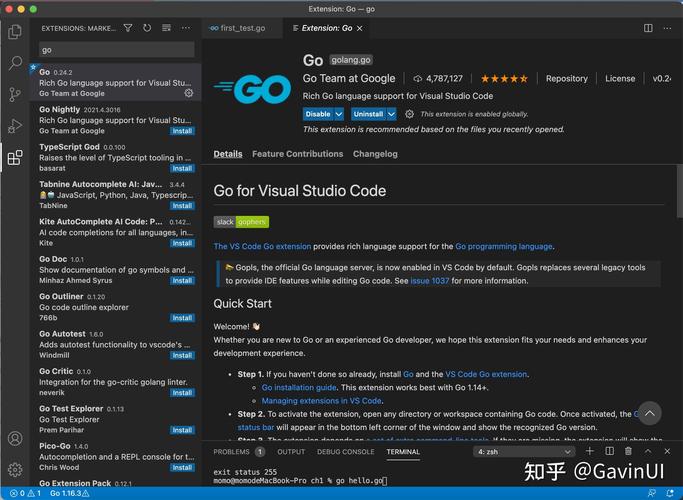Open the terminal selector '4: zsh' dropdown
Viewport: 683px width, 500px height.
(524, 452)
